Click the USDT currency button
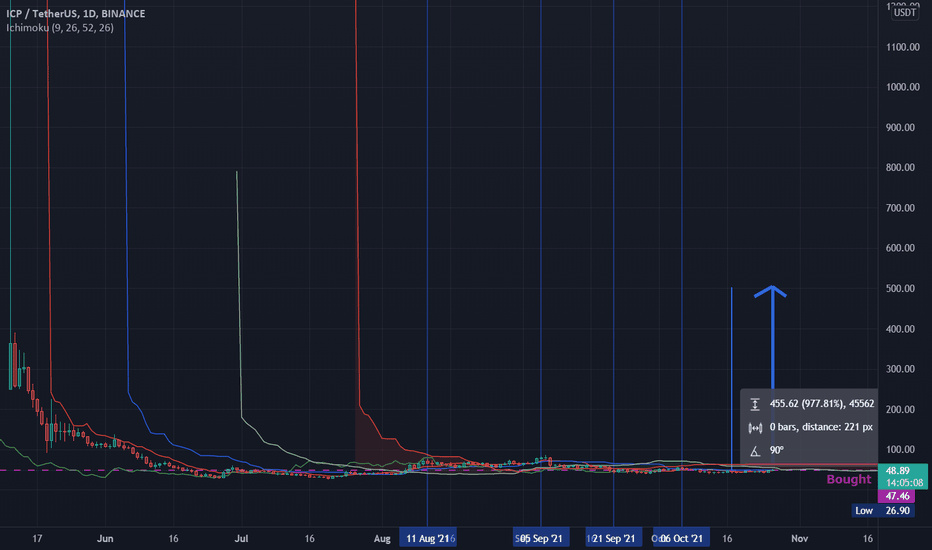The width and height of the screenshot is (932, 550). [905, 12]
